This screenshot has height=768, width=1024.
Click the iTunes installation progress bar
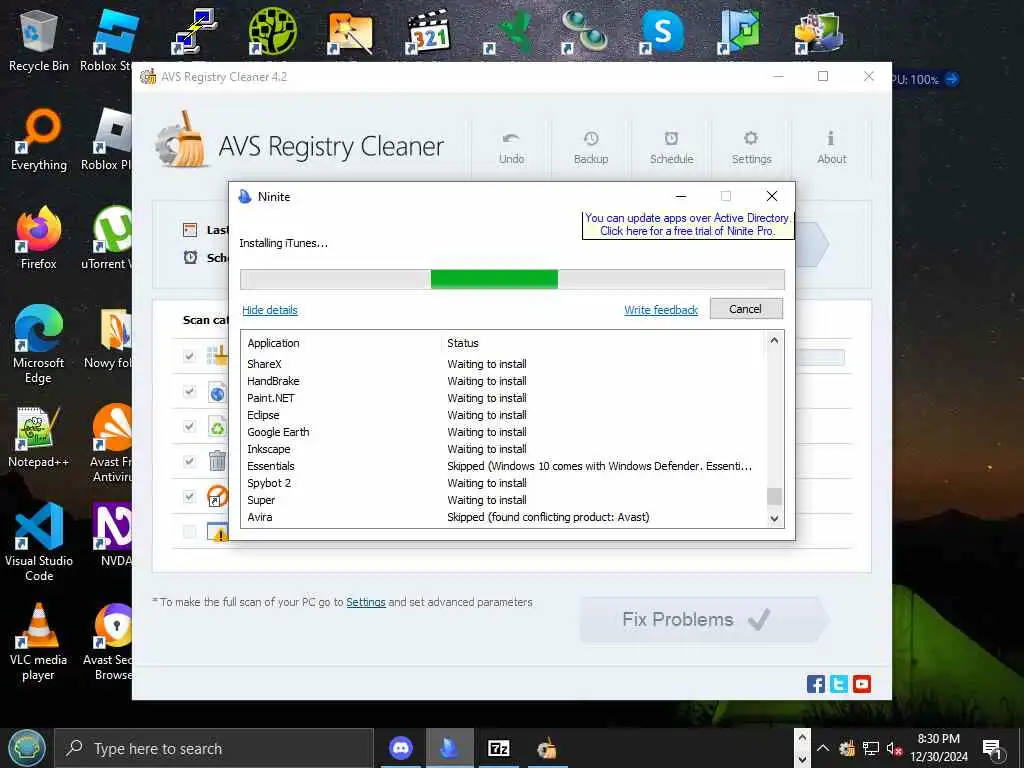512,280
